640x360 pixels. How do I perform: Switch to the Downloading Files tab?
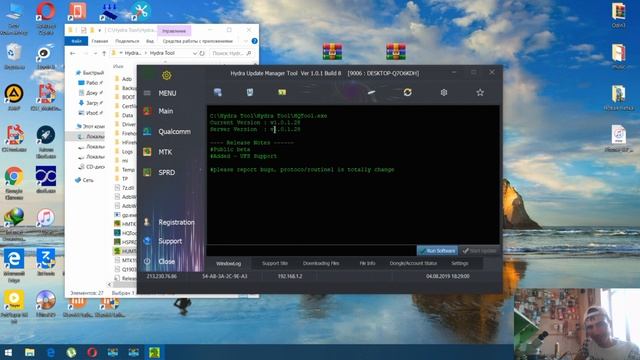[x=321, y=264]
